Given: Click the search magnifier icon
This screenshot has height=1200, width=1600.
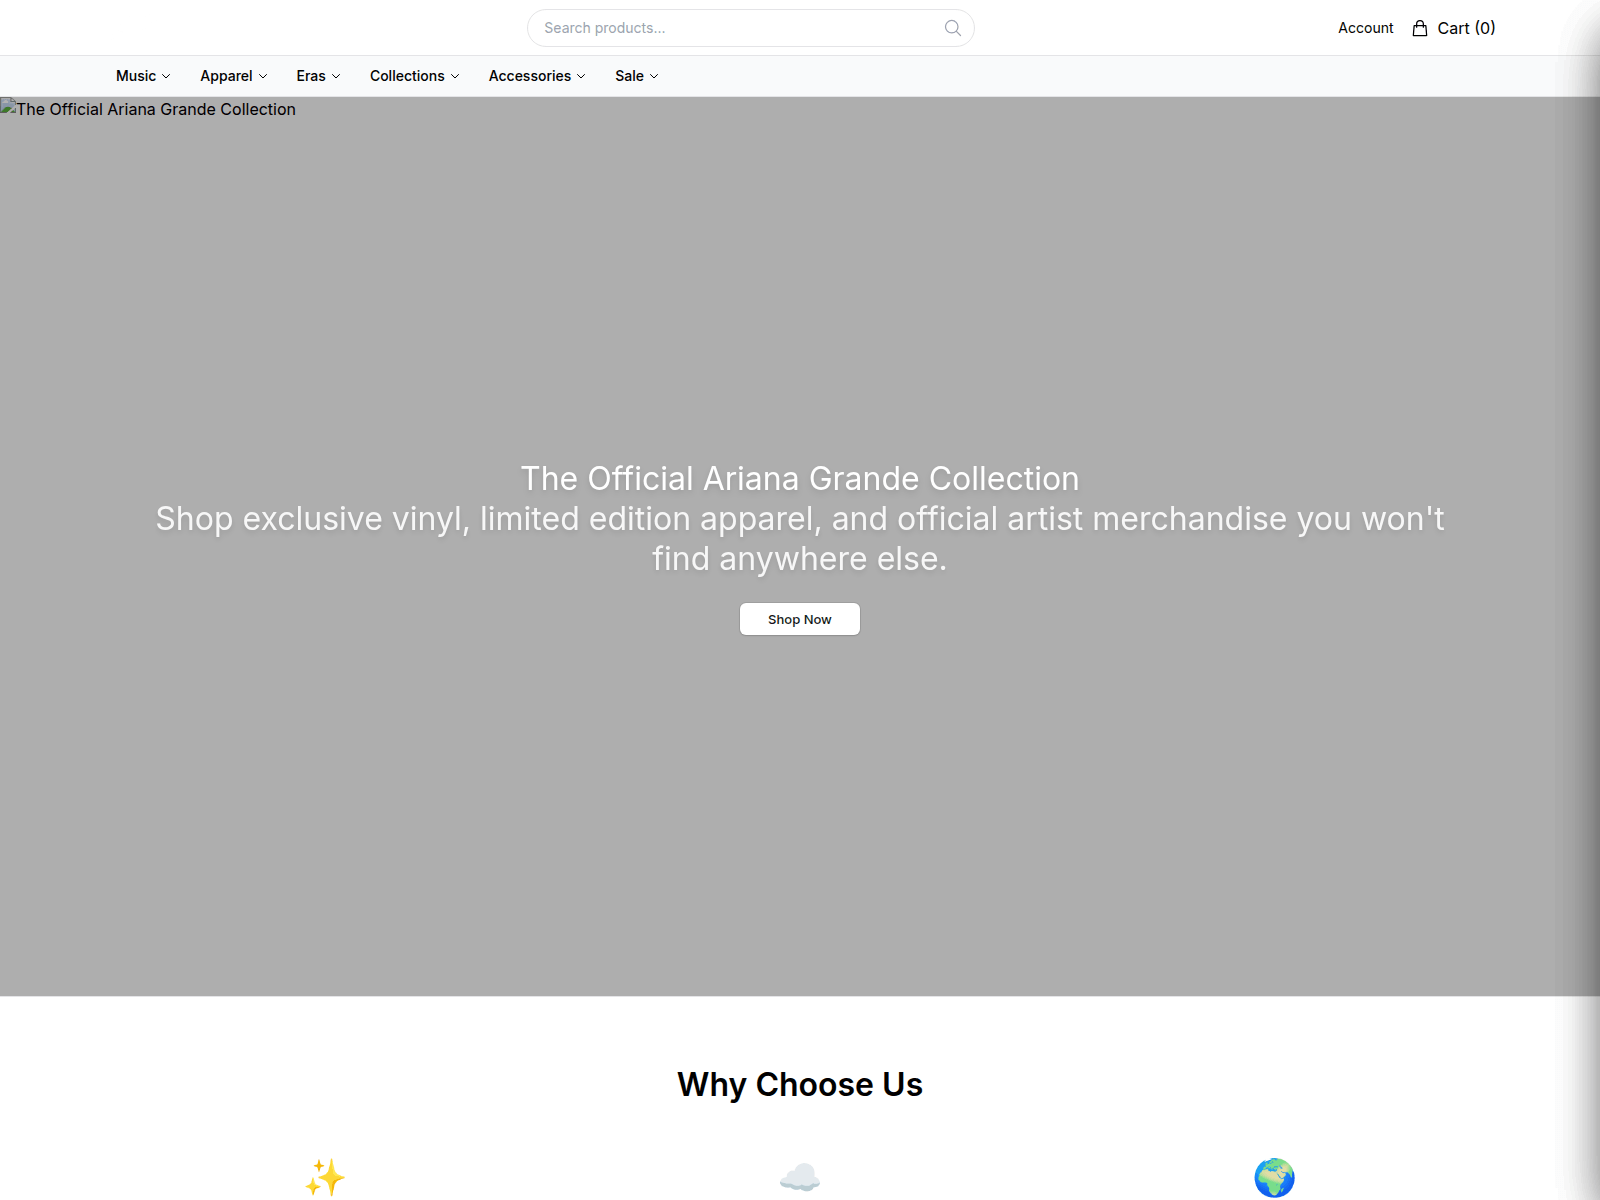Looking at the screenshot, I should (x=952, y=28).
